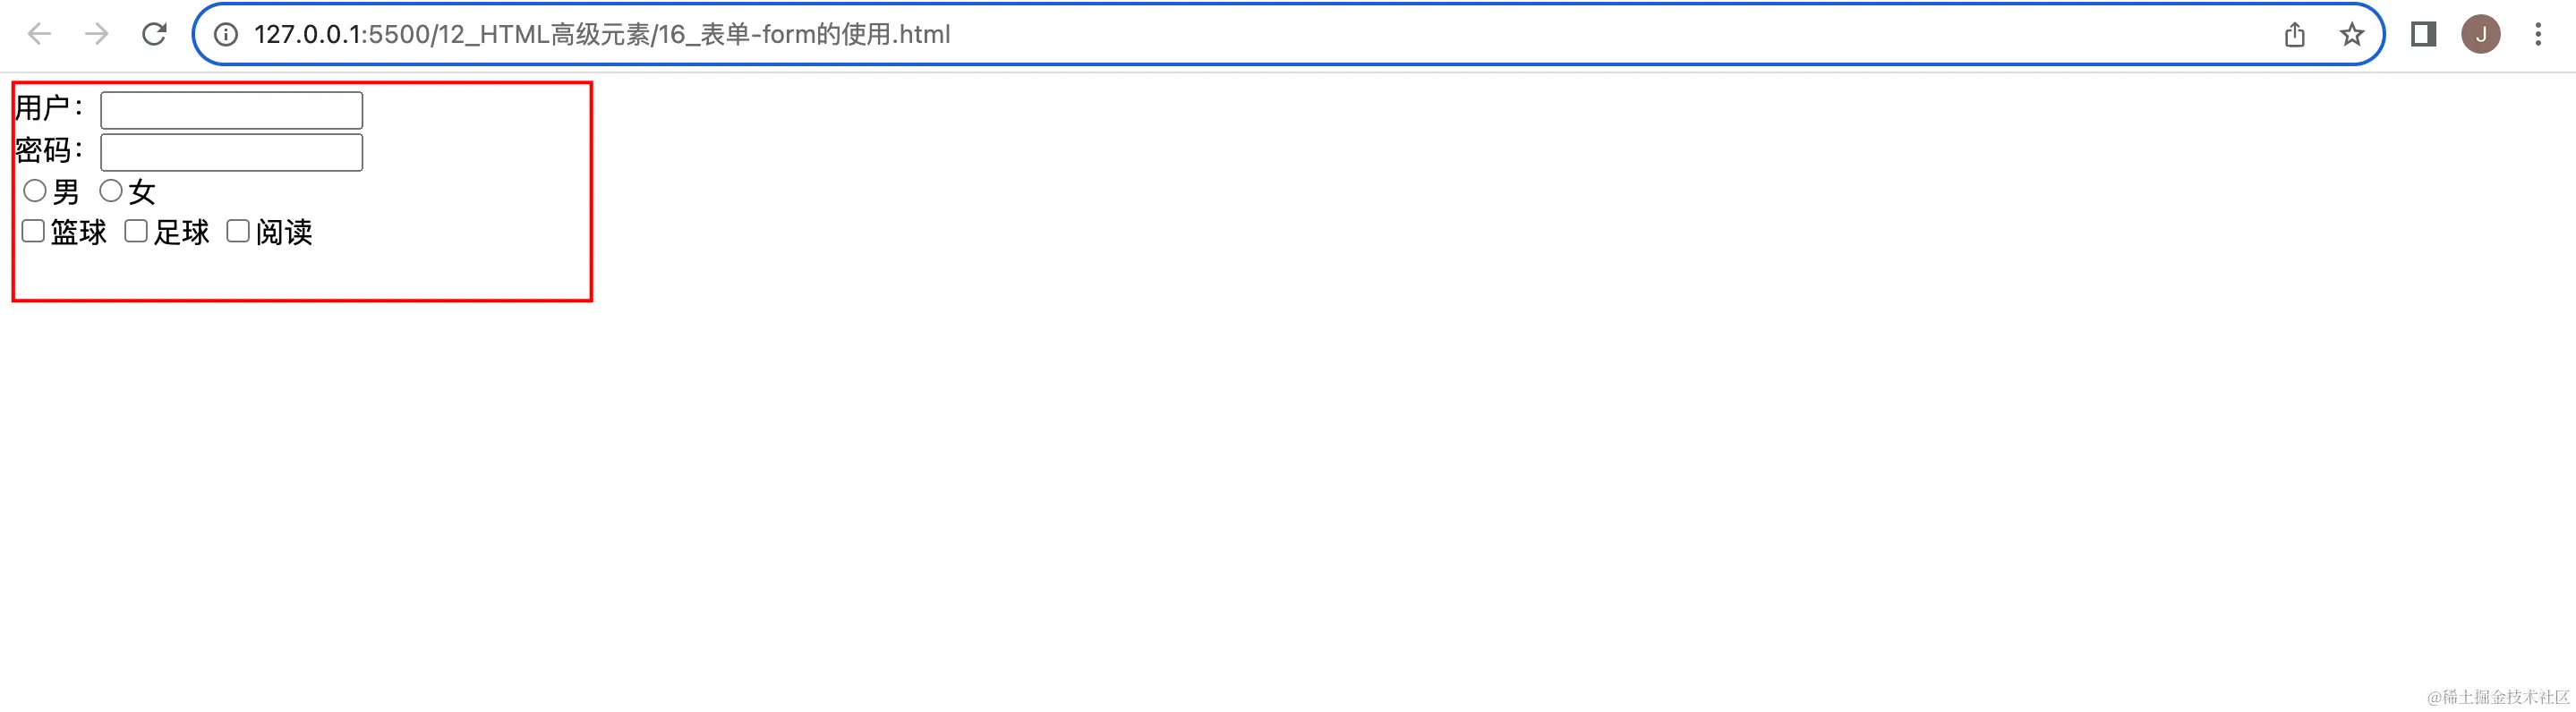2576x712 pixels.
Task: Click inside the 用户 input field
Action: click(231, 109)
